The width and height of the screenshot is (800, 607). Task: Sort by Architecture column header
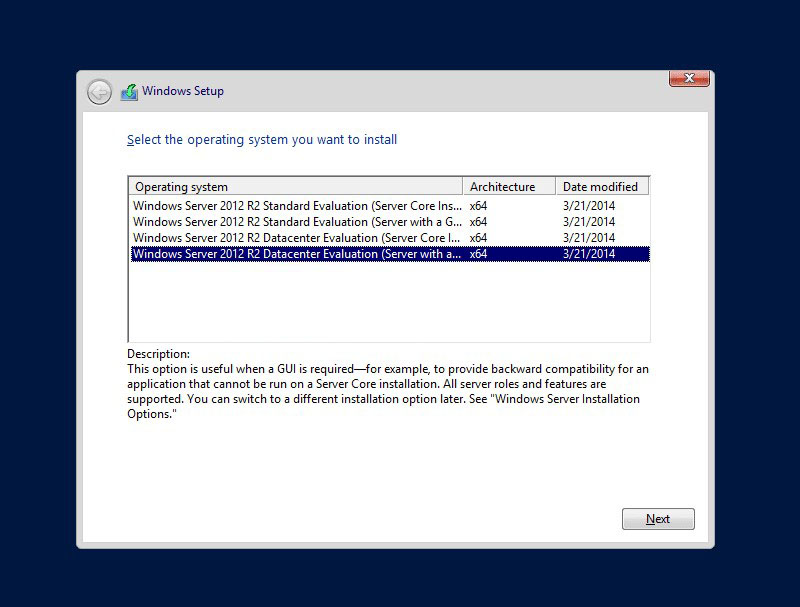[x=509, y=187]
